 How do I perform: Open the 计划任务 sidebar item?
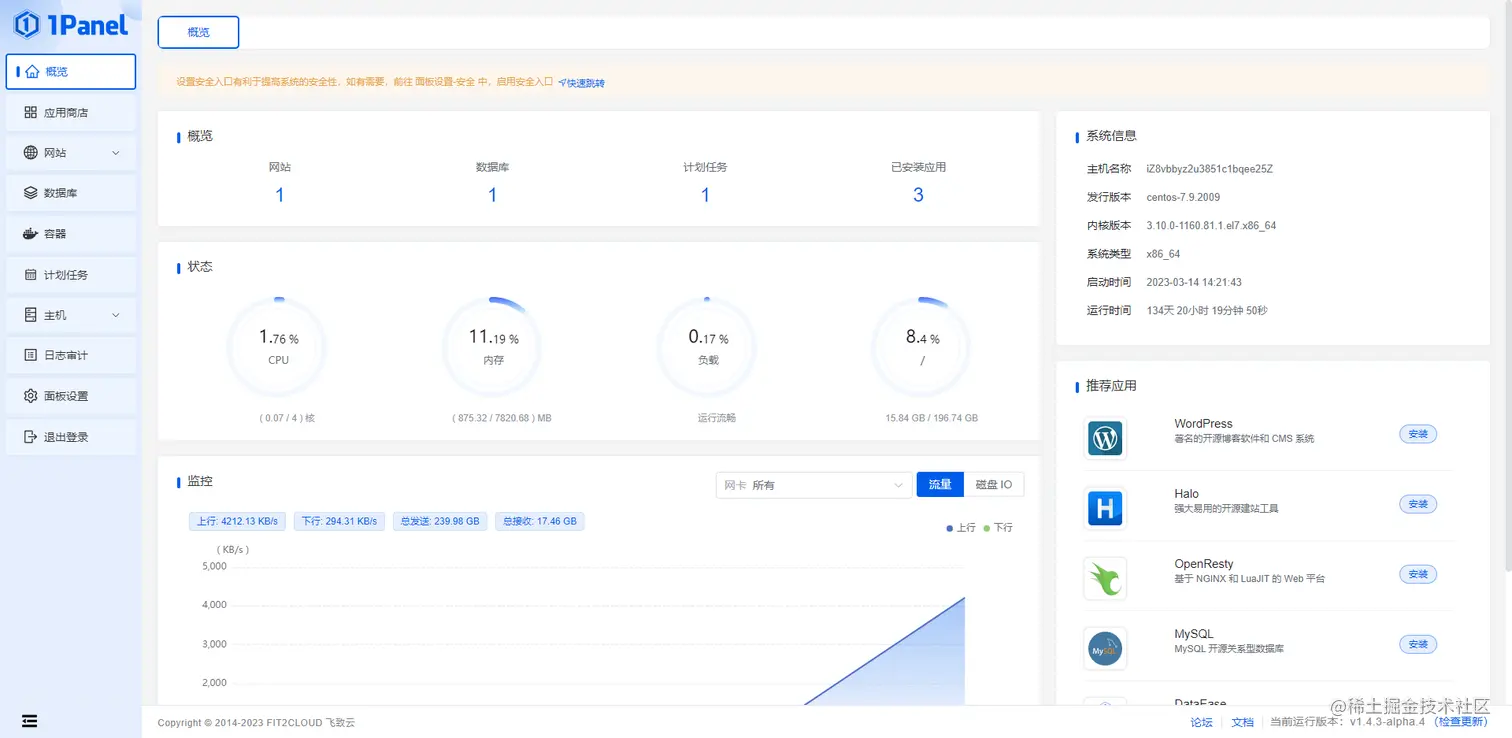pos(71,275)
